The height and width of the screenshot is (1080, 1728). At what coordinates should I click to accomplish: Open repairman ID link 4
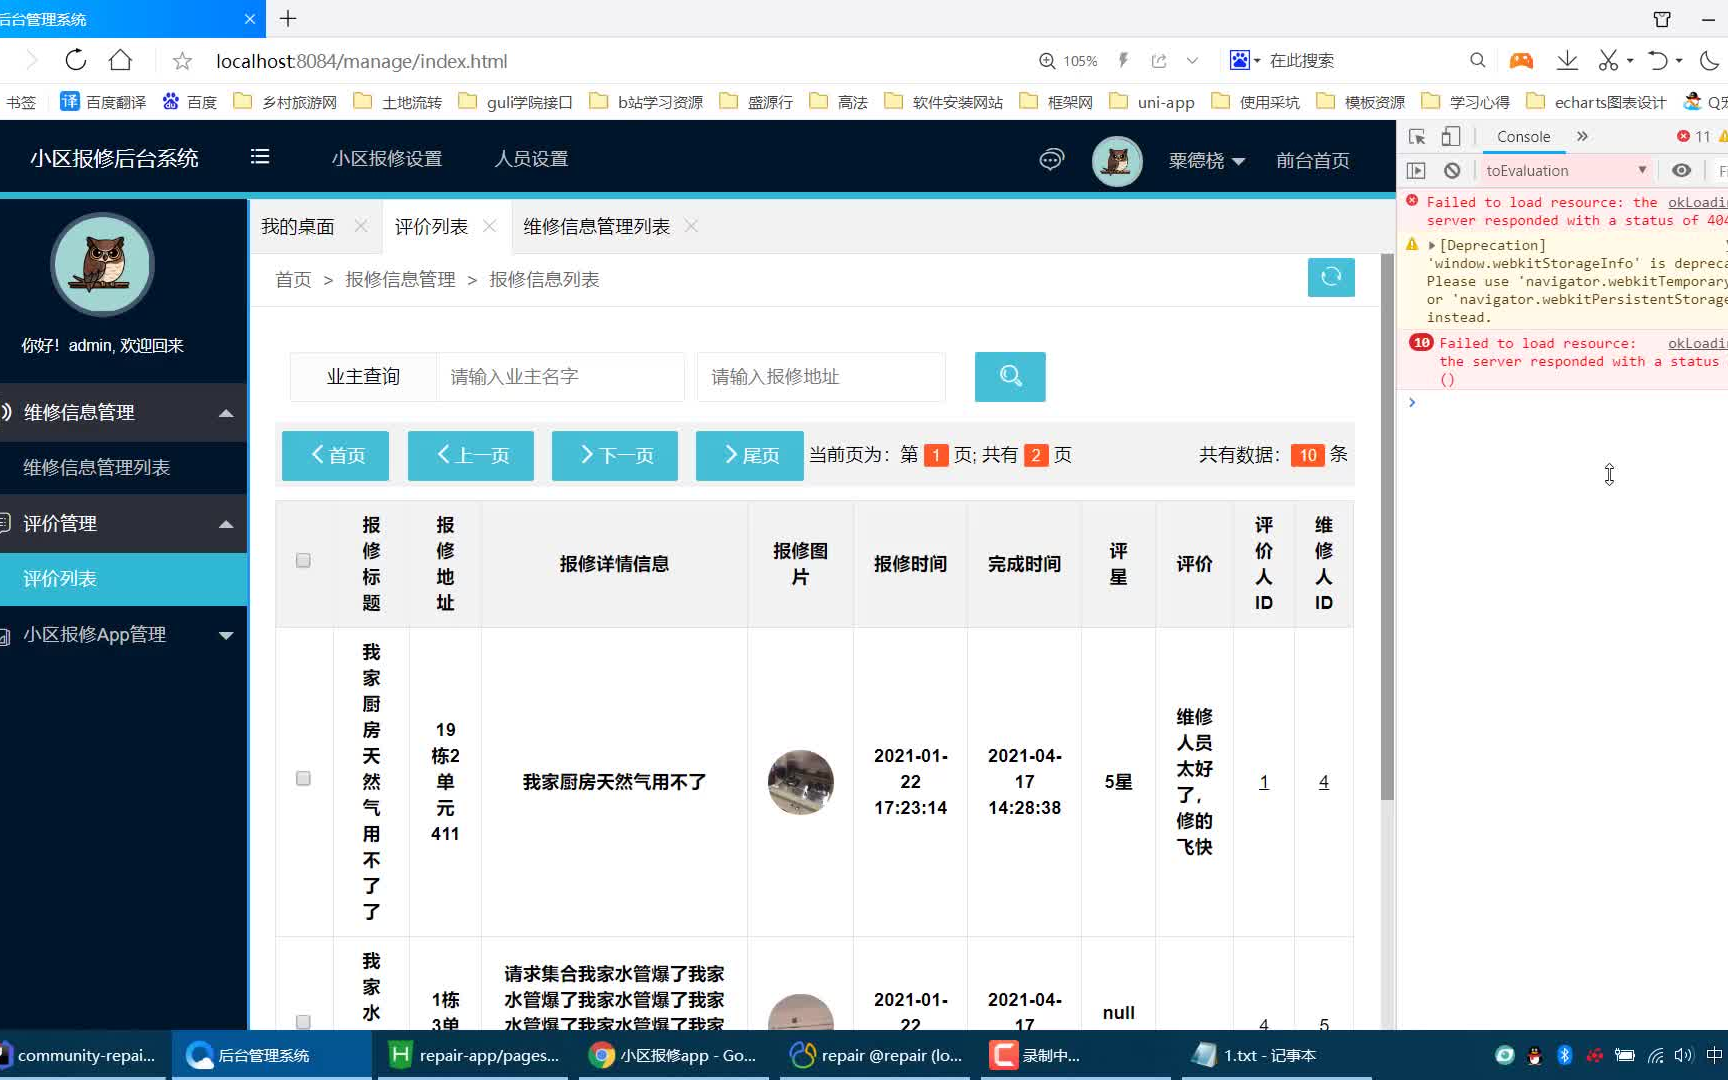(x=1324, y=782)
